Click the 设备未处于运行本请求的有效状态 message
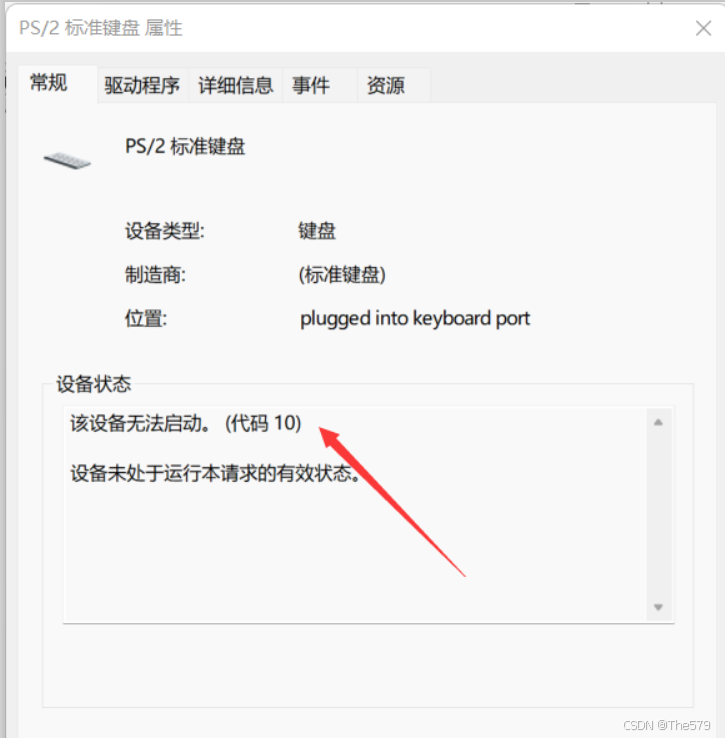The image size is (725, 738). [216, 473]
